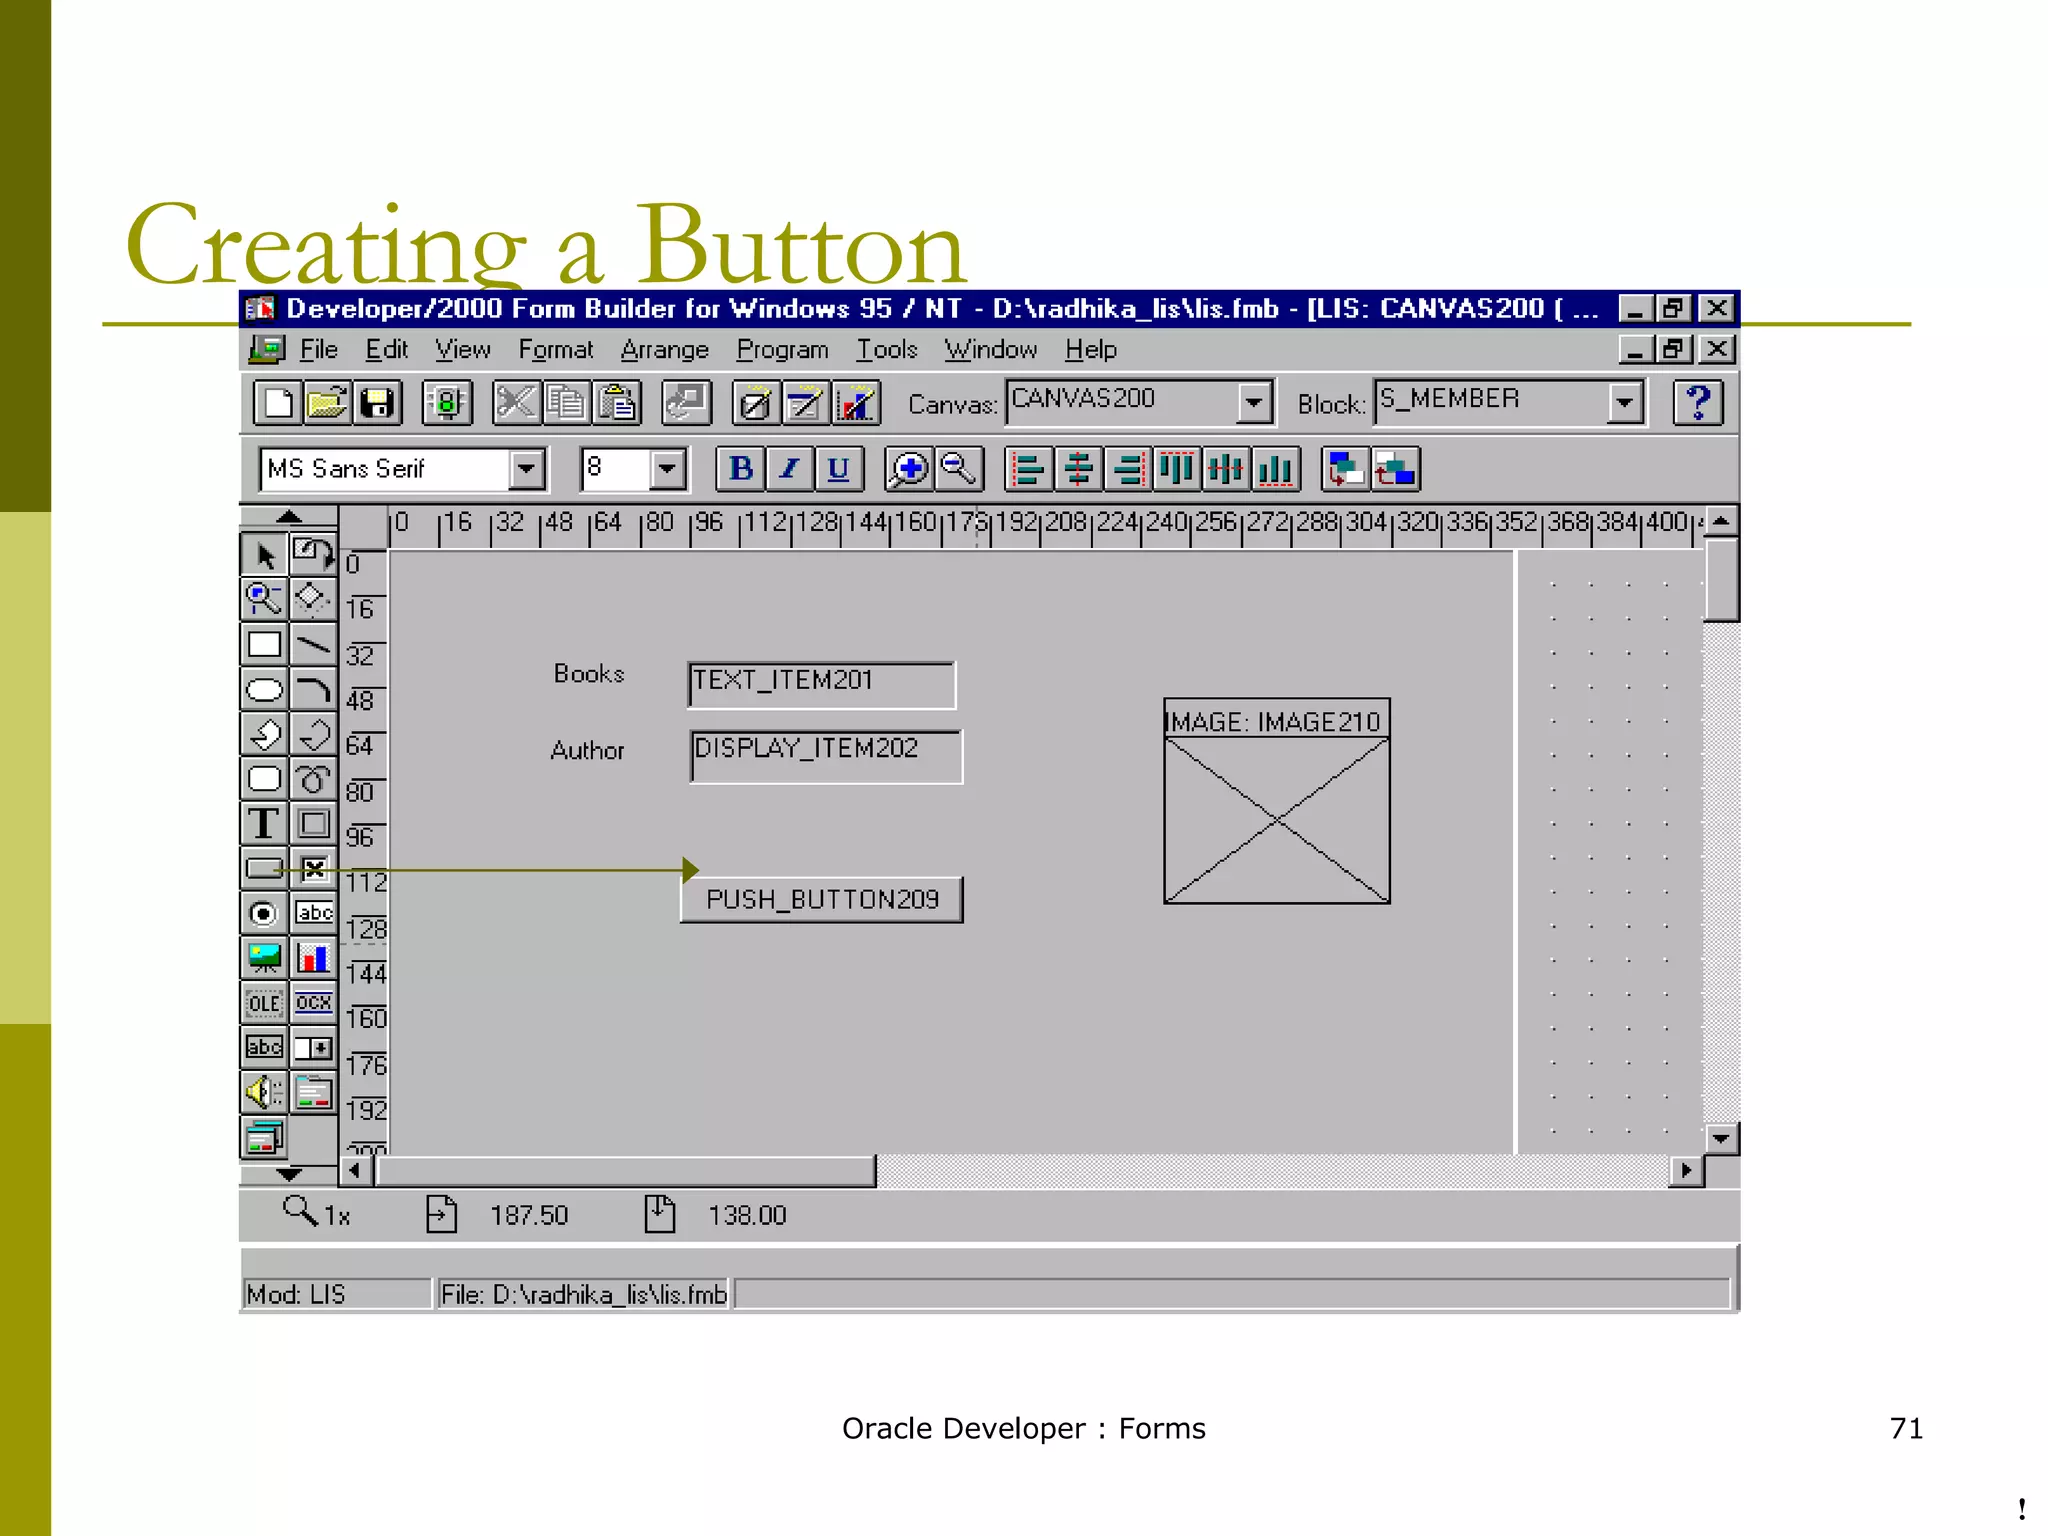Select the Rotate tool in palette
2048x1536 pixels.
coord(313,555)
